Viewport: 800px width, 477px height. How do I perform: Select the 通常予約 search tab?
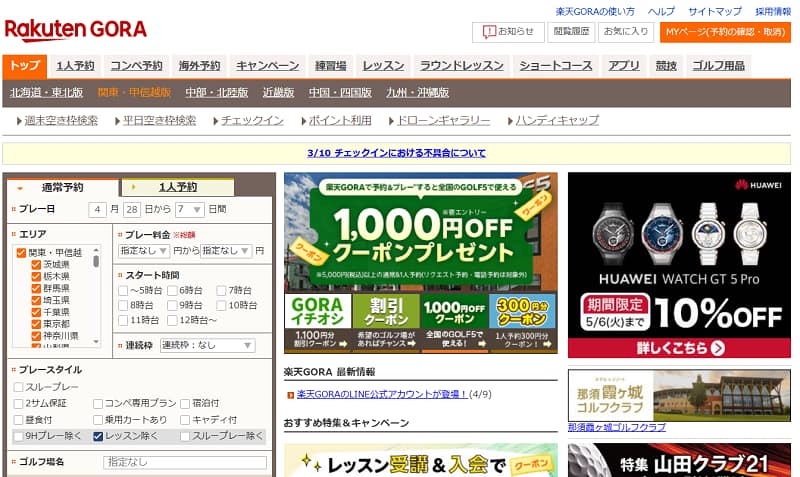[62, 187]
